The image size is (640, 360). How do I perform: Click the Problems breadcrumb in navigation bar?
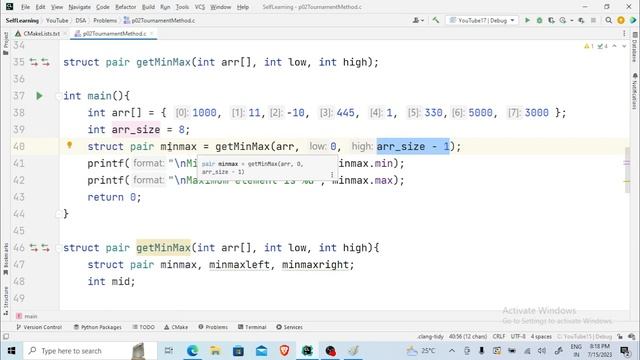click(105, 20)
